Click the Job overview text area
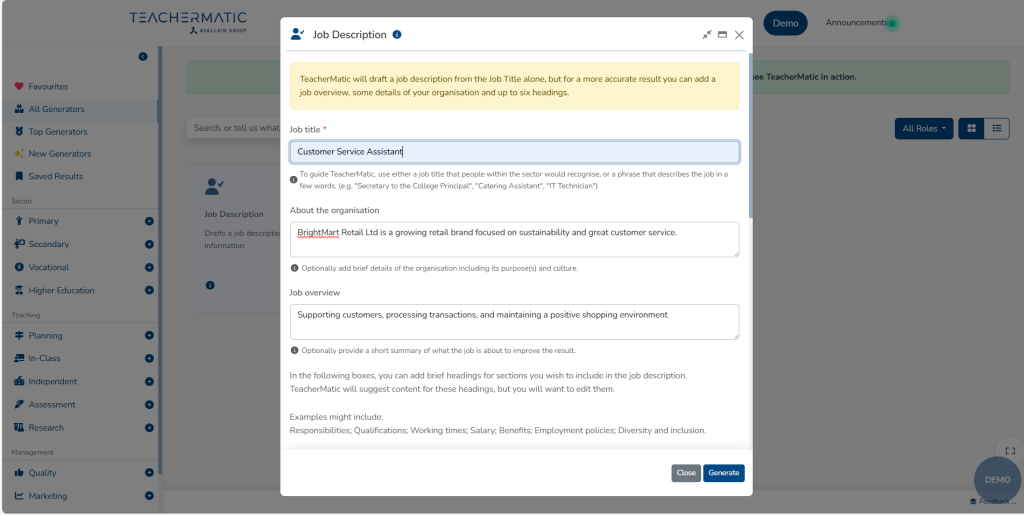The width and height of the screenshot is (1024, 515). (x=515, y=322)
